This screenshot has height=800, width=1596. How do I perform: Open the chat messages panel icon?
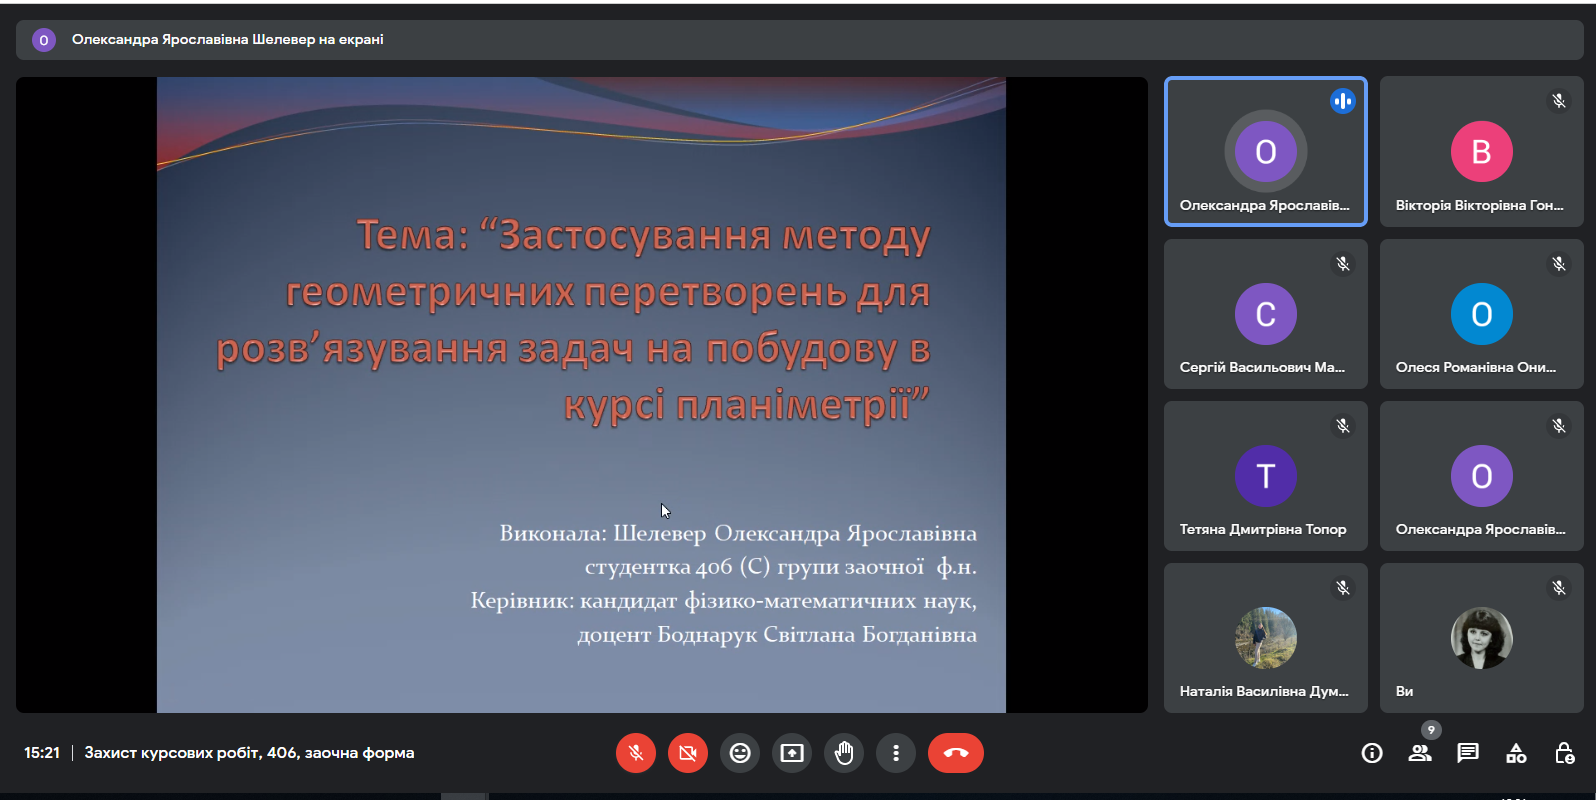(1468, 753)
